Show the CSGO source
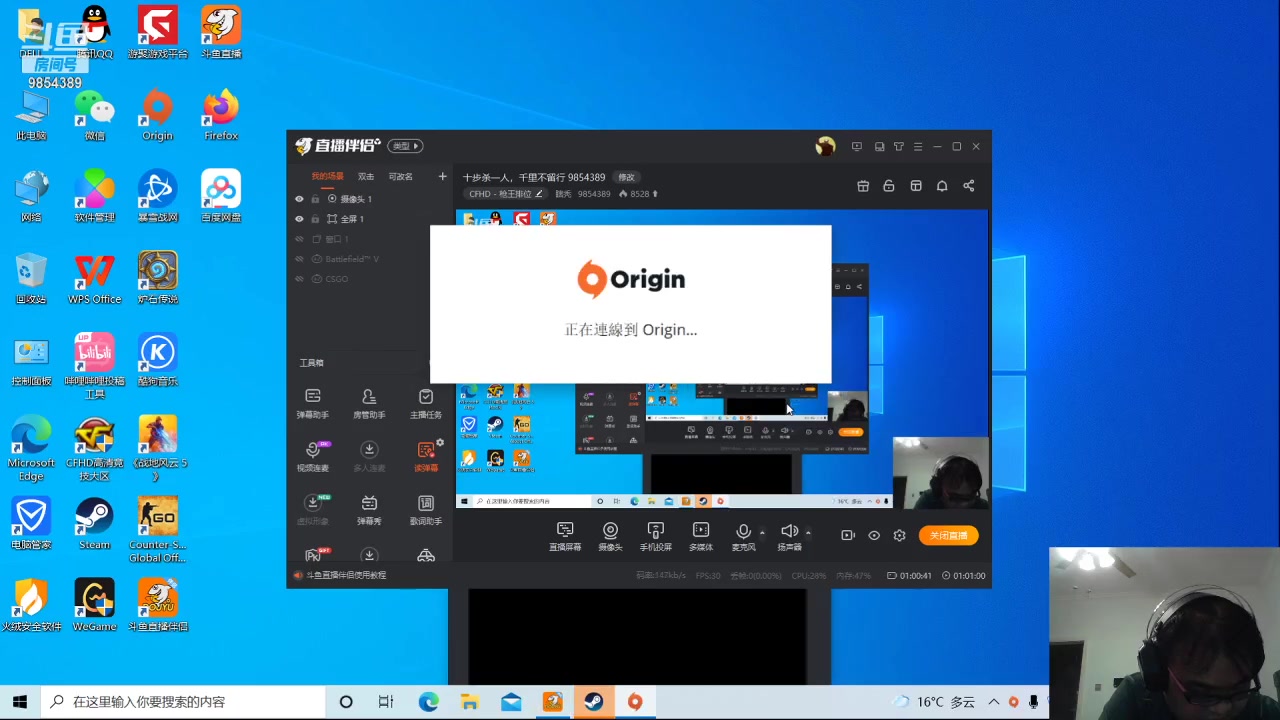 [x=299, y=279]
